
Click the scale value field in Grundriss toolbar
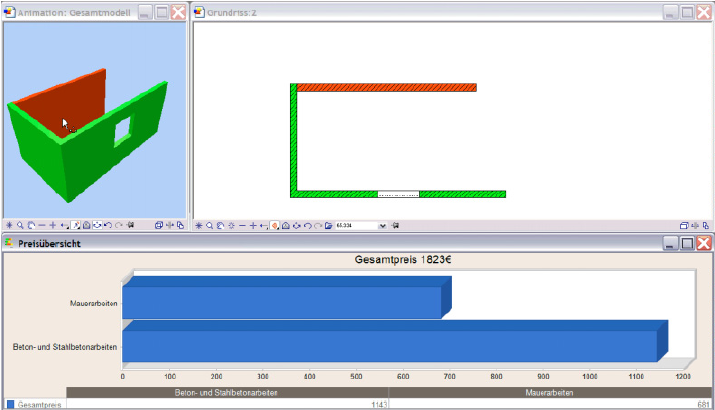(x=355, y=226)
